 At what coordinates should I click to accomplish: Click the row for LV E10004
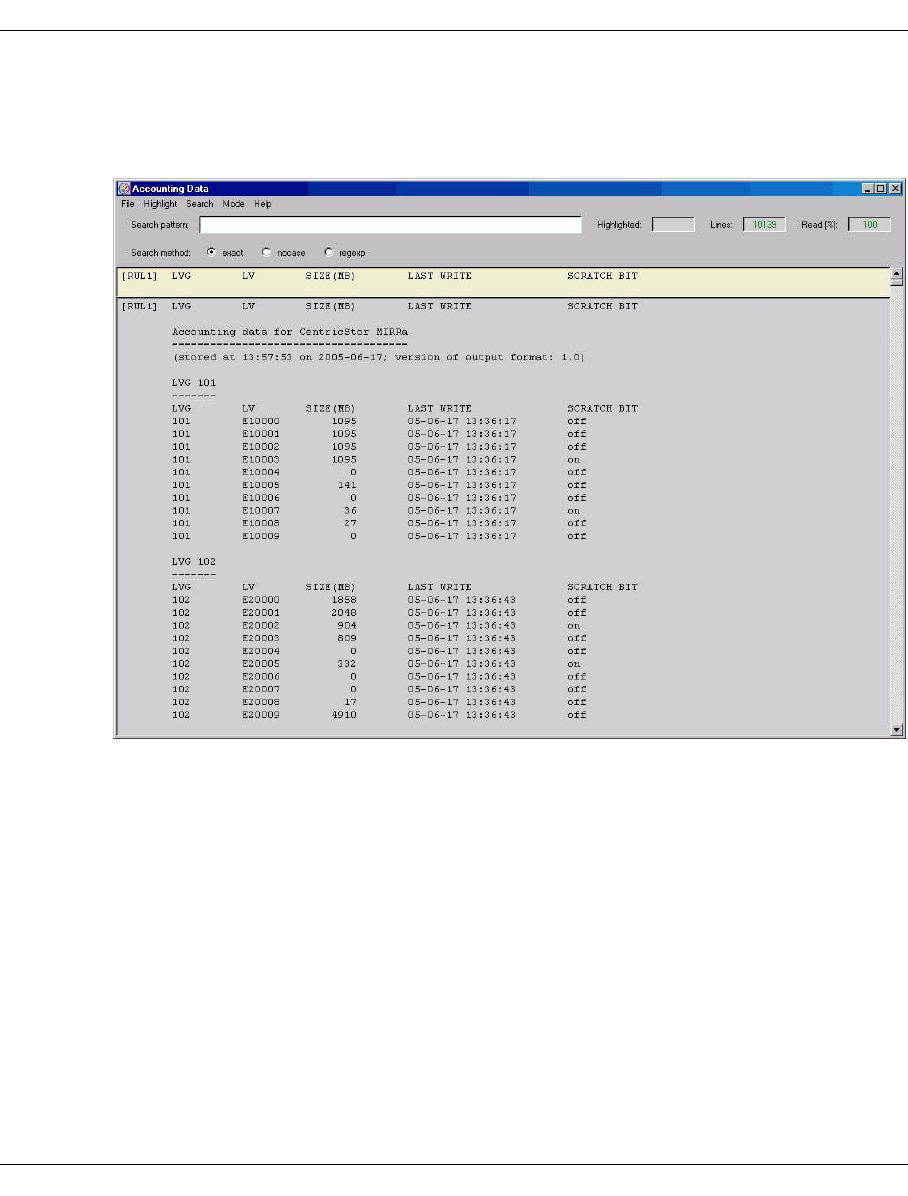pos(379,472)
